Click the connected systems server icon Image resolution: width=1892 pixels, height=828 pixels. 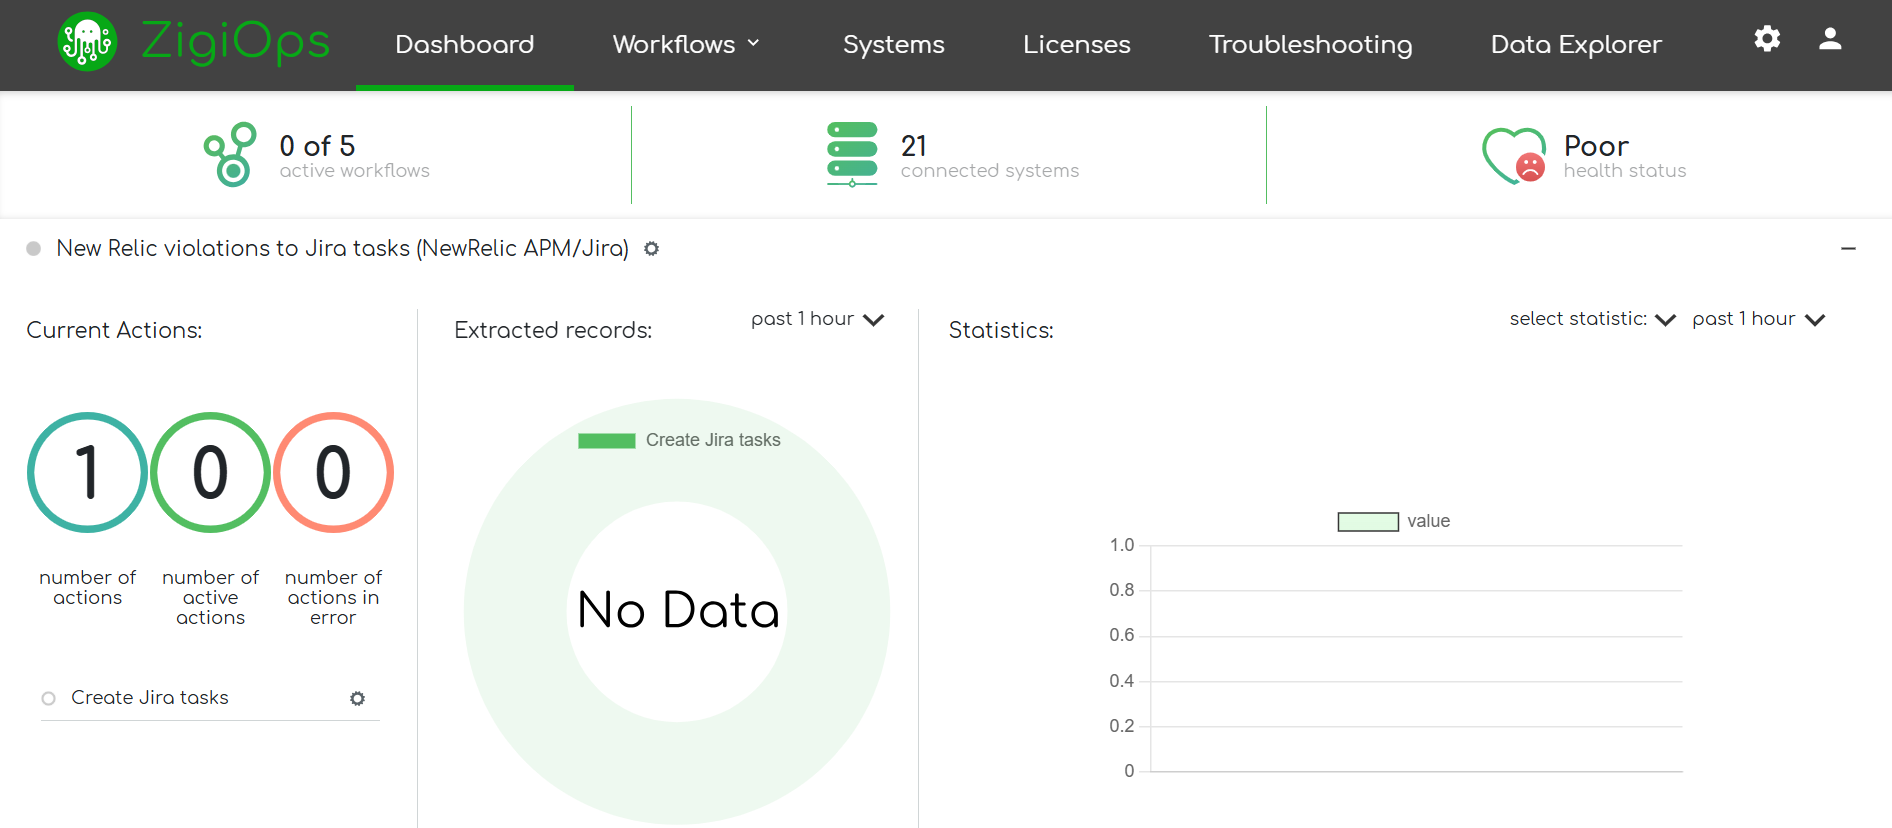pyautogui.click(x=852, y=154)
